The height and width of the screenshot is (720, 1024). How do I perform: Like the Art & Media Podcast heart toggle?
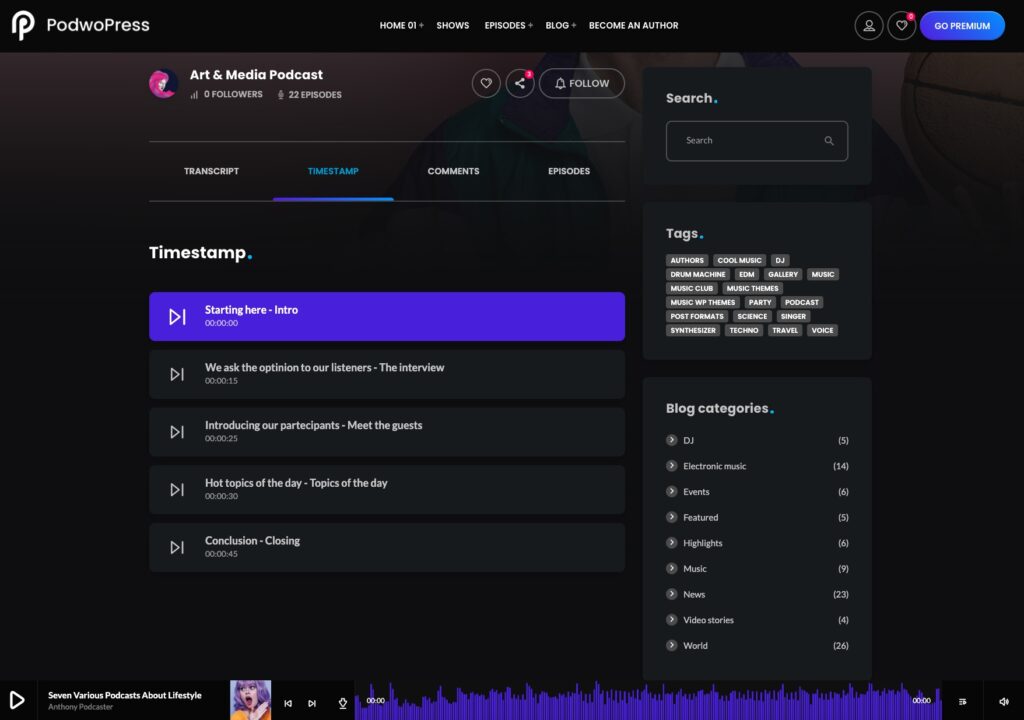click(486, 83)
